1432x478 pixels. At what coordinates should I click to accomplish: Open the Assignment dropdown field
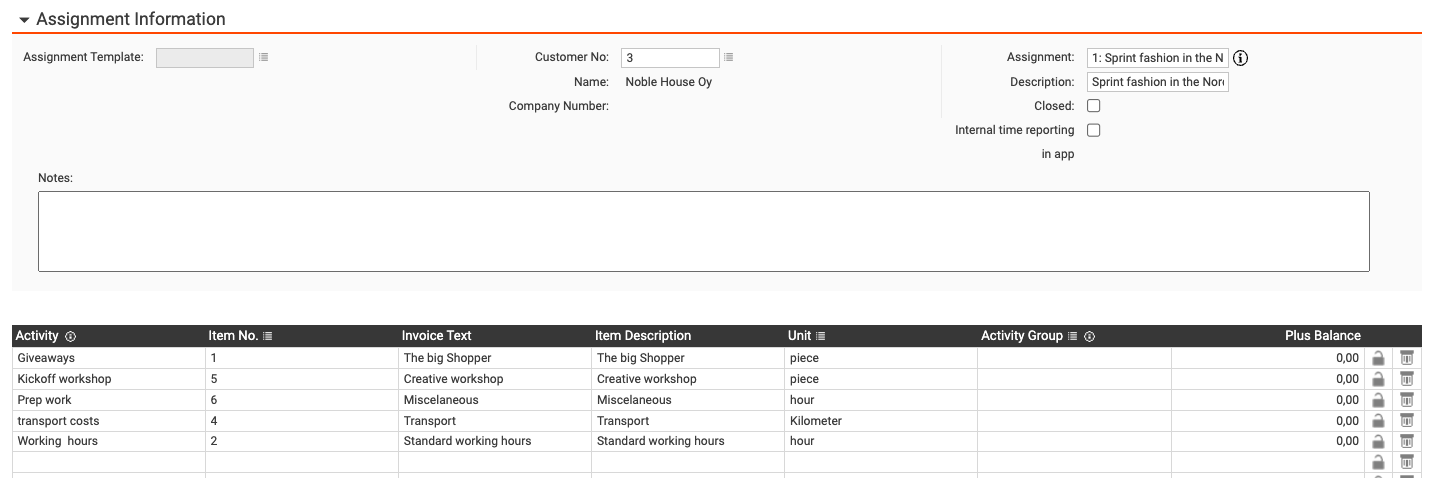click(x=1157, y=58)
